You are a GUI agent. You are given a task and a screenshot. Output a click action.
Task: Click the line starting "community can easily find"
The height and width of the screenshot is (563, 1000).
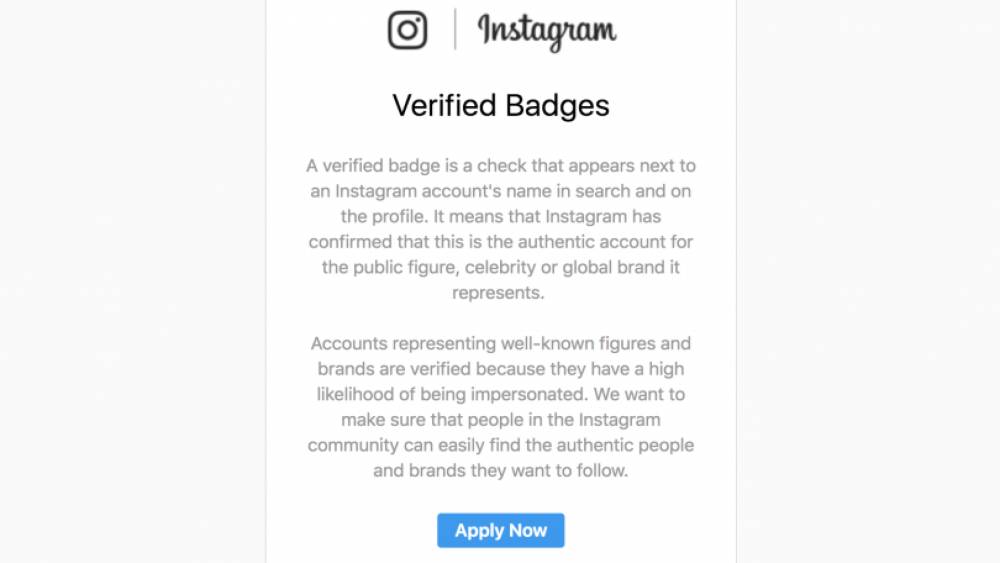[x=501, y=445]
